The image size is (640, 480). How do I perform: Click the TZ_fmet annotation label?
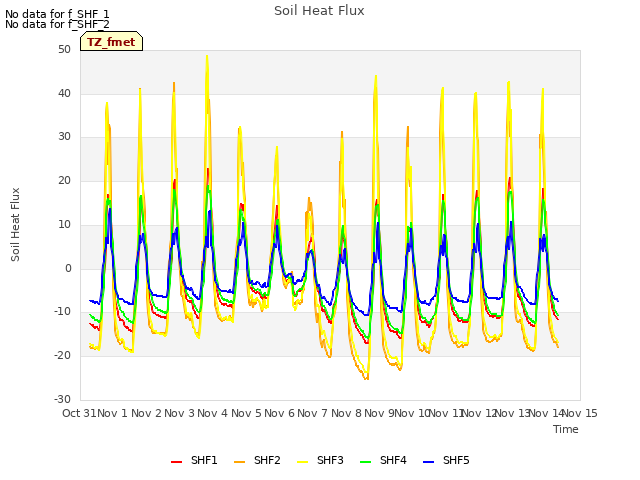(x=111, y=42)
